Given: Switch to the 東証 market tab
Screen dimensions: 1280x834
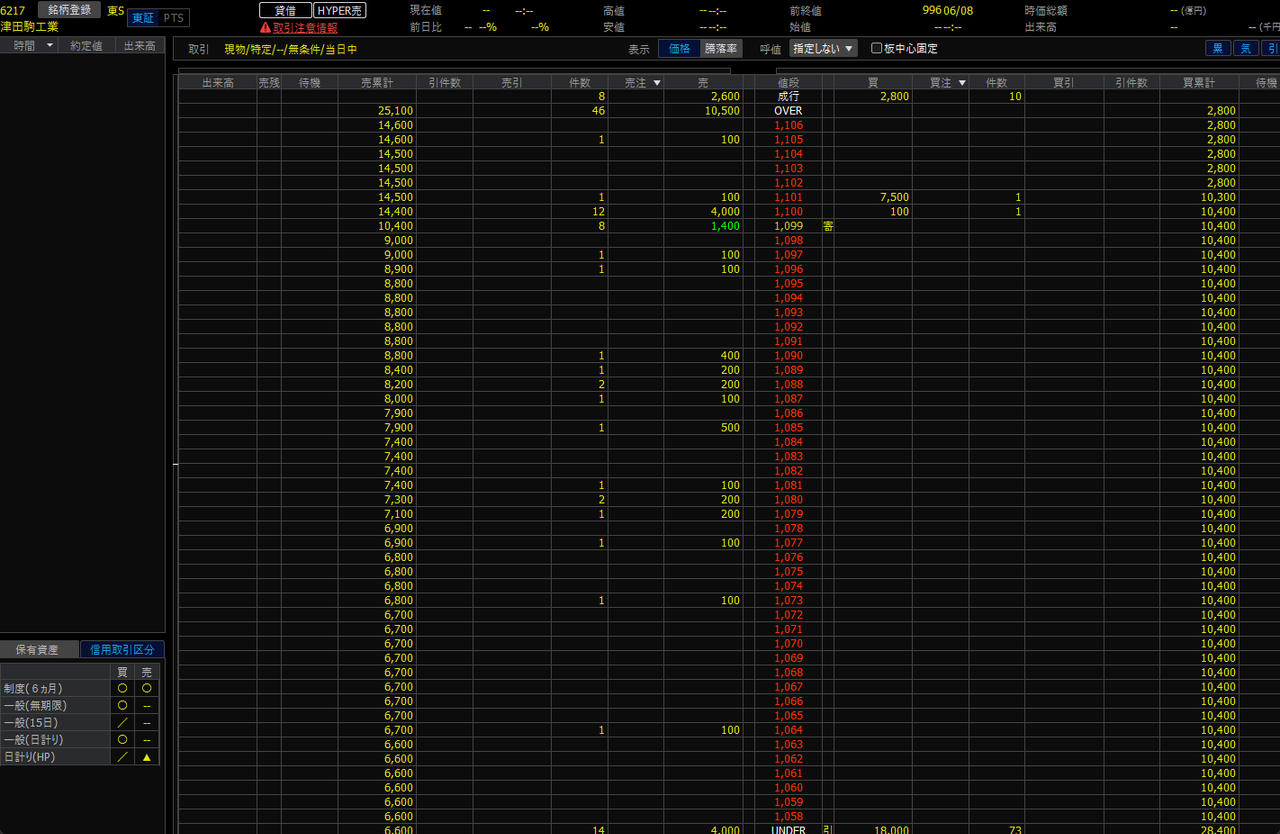Looking at the screenshot, I should [x=142, y=18].
